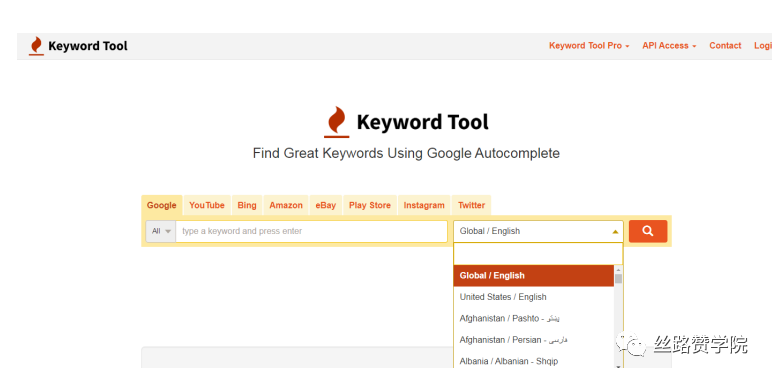Expand the API Access menu
Viewport: 772px width, 378px height.
click(669, 46)
